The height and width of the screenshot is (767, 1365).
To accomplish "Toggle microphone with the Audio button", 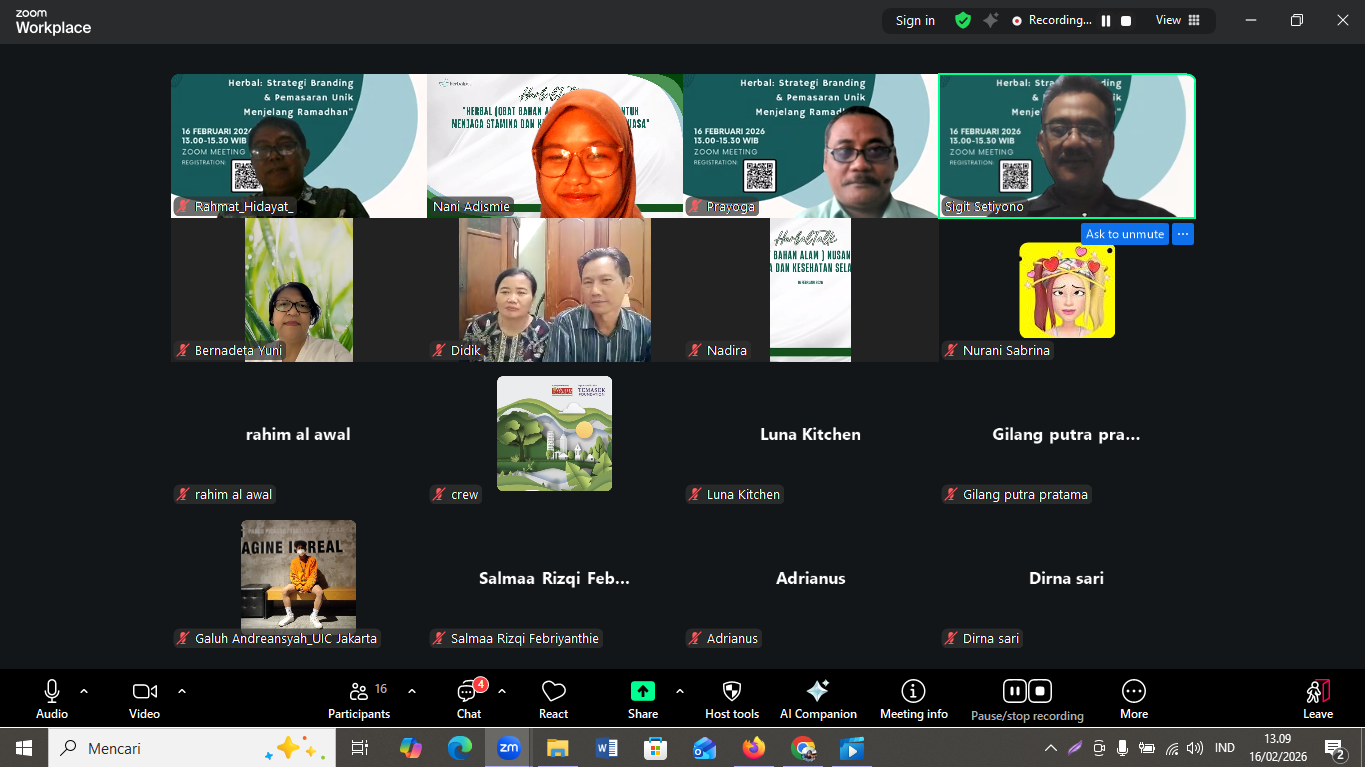I will (52, 692).
